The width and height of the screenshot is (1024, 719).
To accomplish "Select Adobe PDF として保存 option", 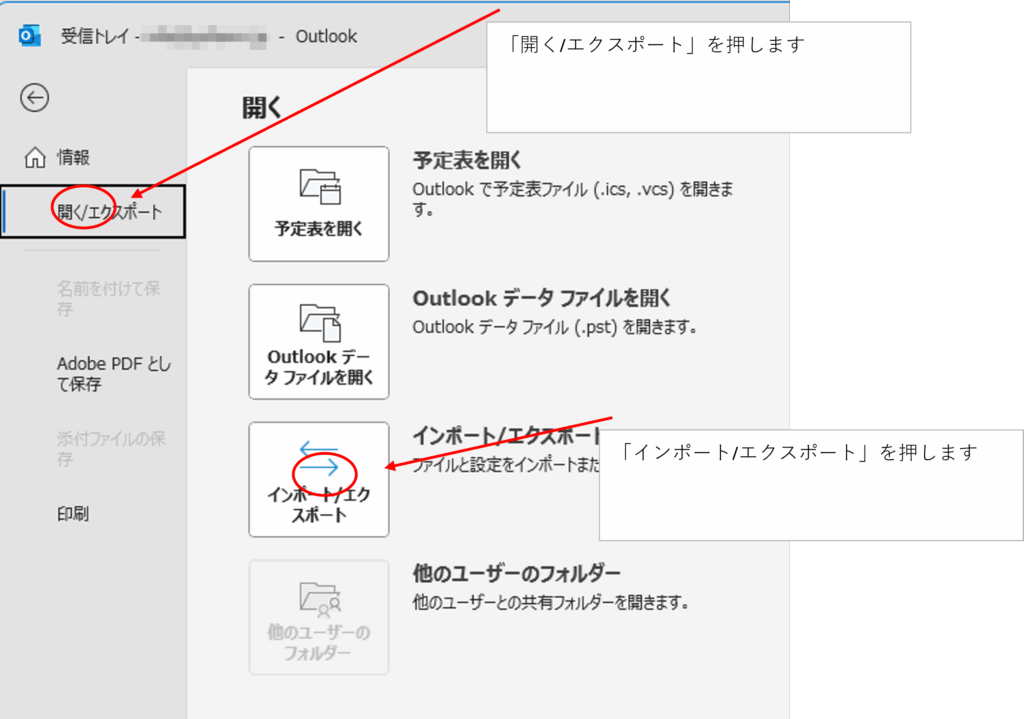I will tap(113, 374).
